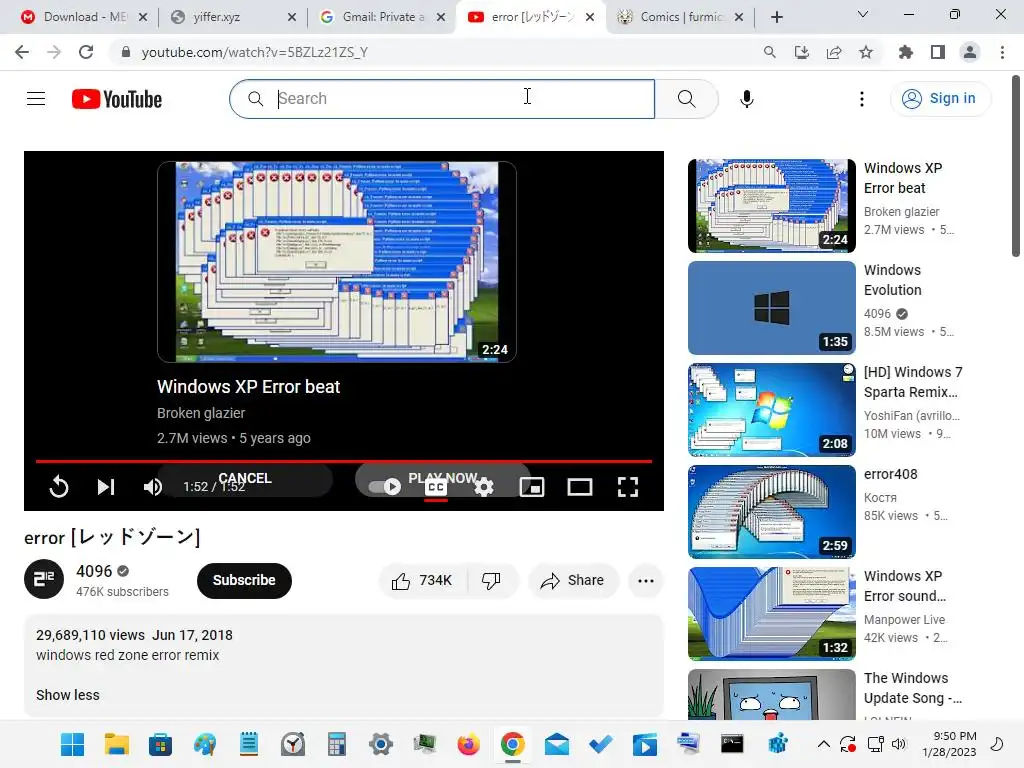The height and width of the screenshot is (768, 1024).
Task: Like the video (734K)
Action: (x=422, y=581)
